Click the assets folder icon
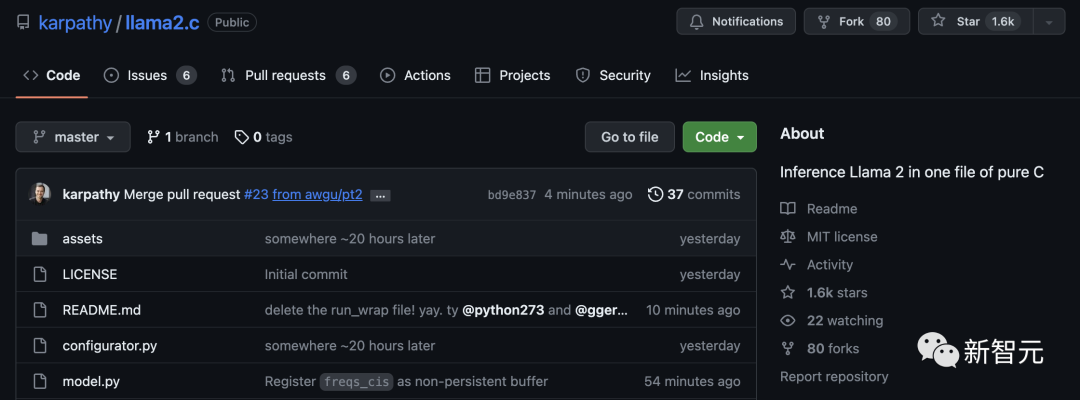Image resolution: width=1080 pixels, height=400 pixels. click(x=40, y=239)
